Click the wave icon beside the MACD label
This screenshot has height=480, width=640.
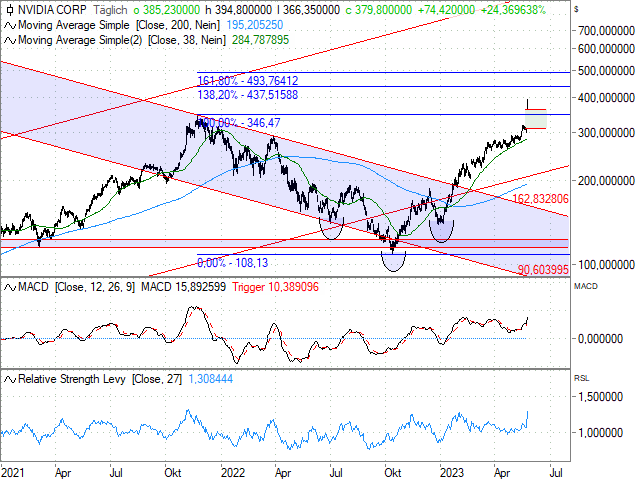10,287
